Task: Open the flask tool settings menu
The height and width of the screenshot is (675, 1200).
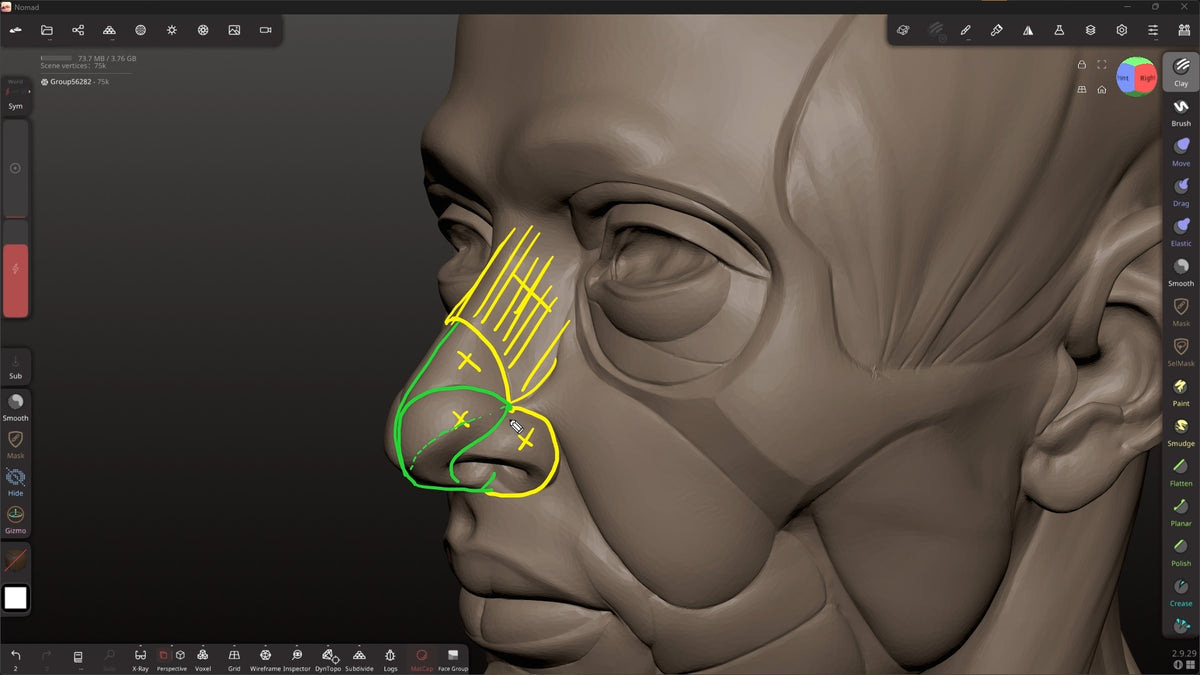Action: 1058,30
